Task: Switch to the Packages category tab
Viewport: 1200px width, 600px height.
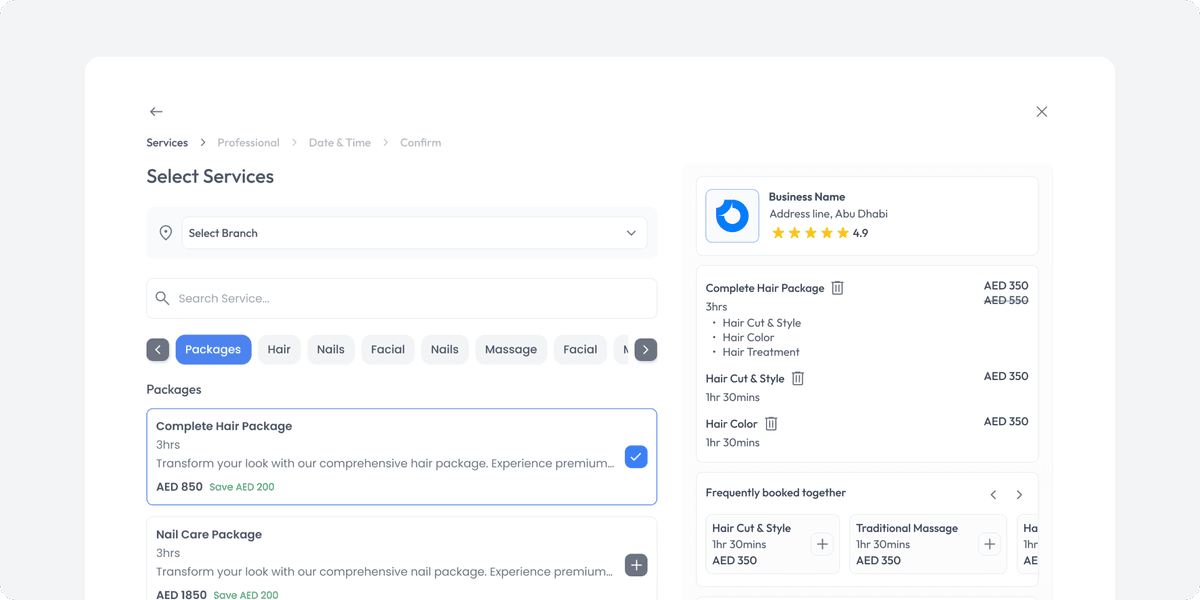Action: tap(213, 349)
